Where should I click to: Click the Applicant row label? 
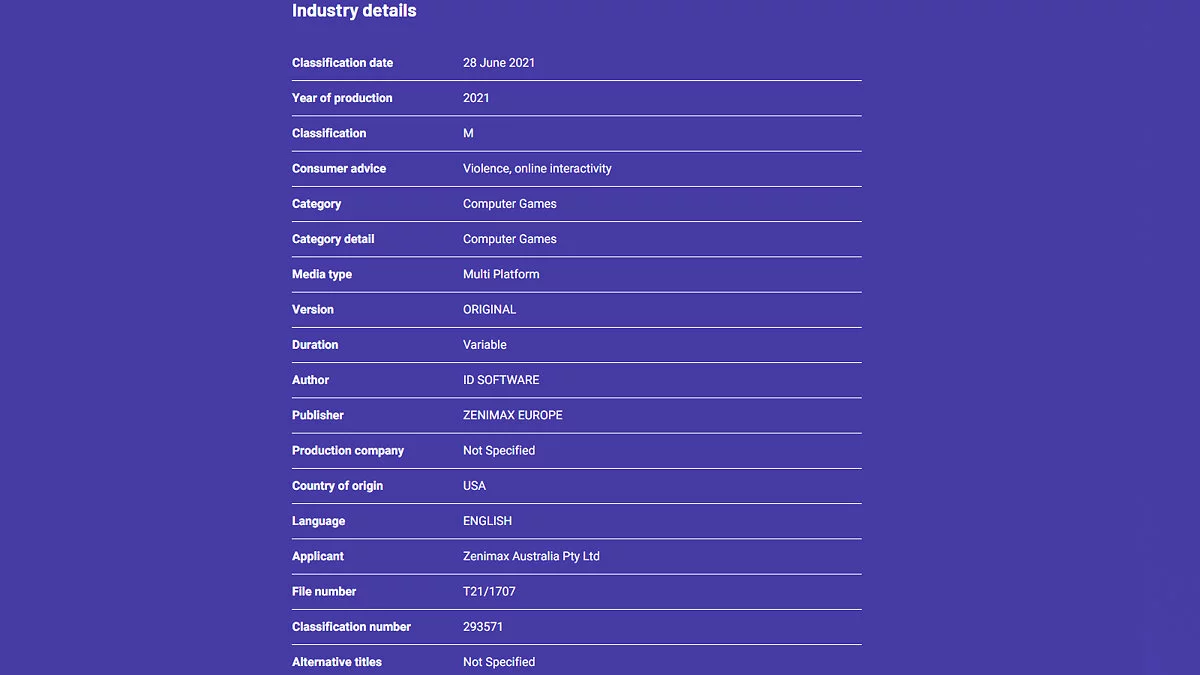[x=318, y=556]
